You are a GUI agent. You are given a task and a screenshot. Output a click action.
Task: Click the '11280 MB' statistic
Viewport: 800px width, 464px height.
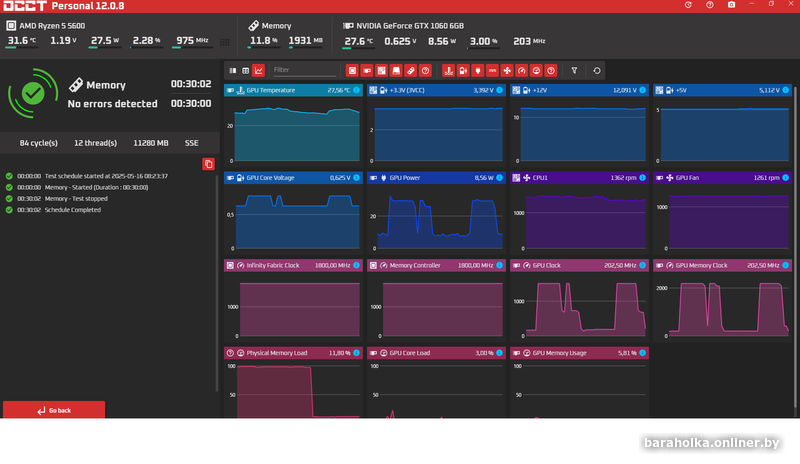click(151, 143)
